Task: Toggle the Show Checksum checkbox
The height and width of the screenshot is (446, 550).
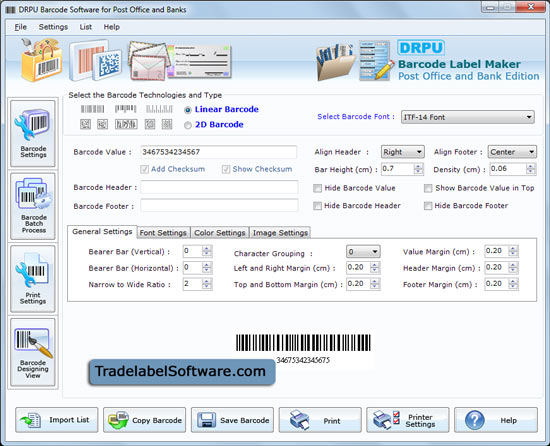Action: pos(226,170)
